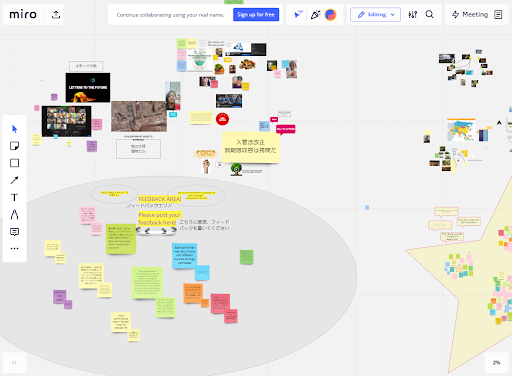Select the rectangle shape tool

pyautogui.click(x=14, y=163)
